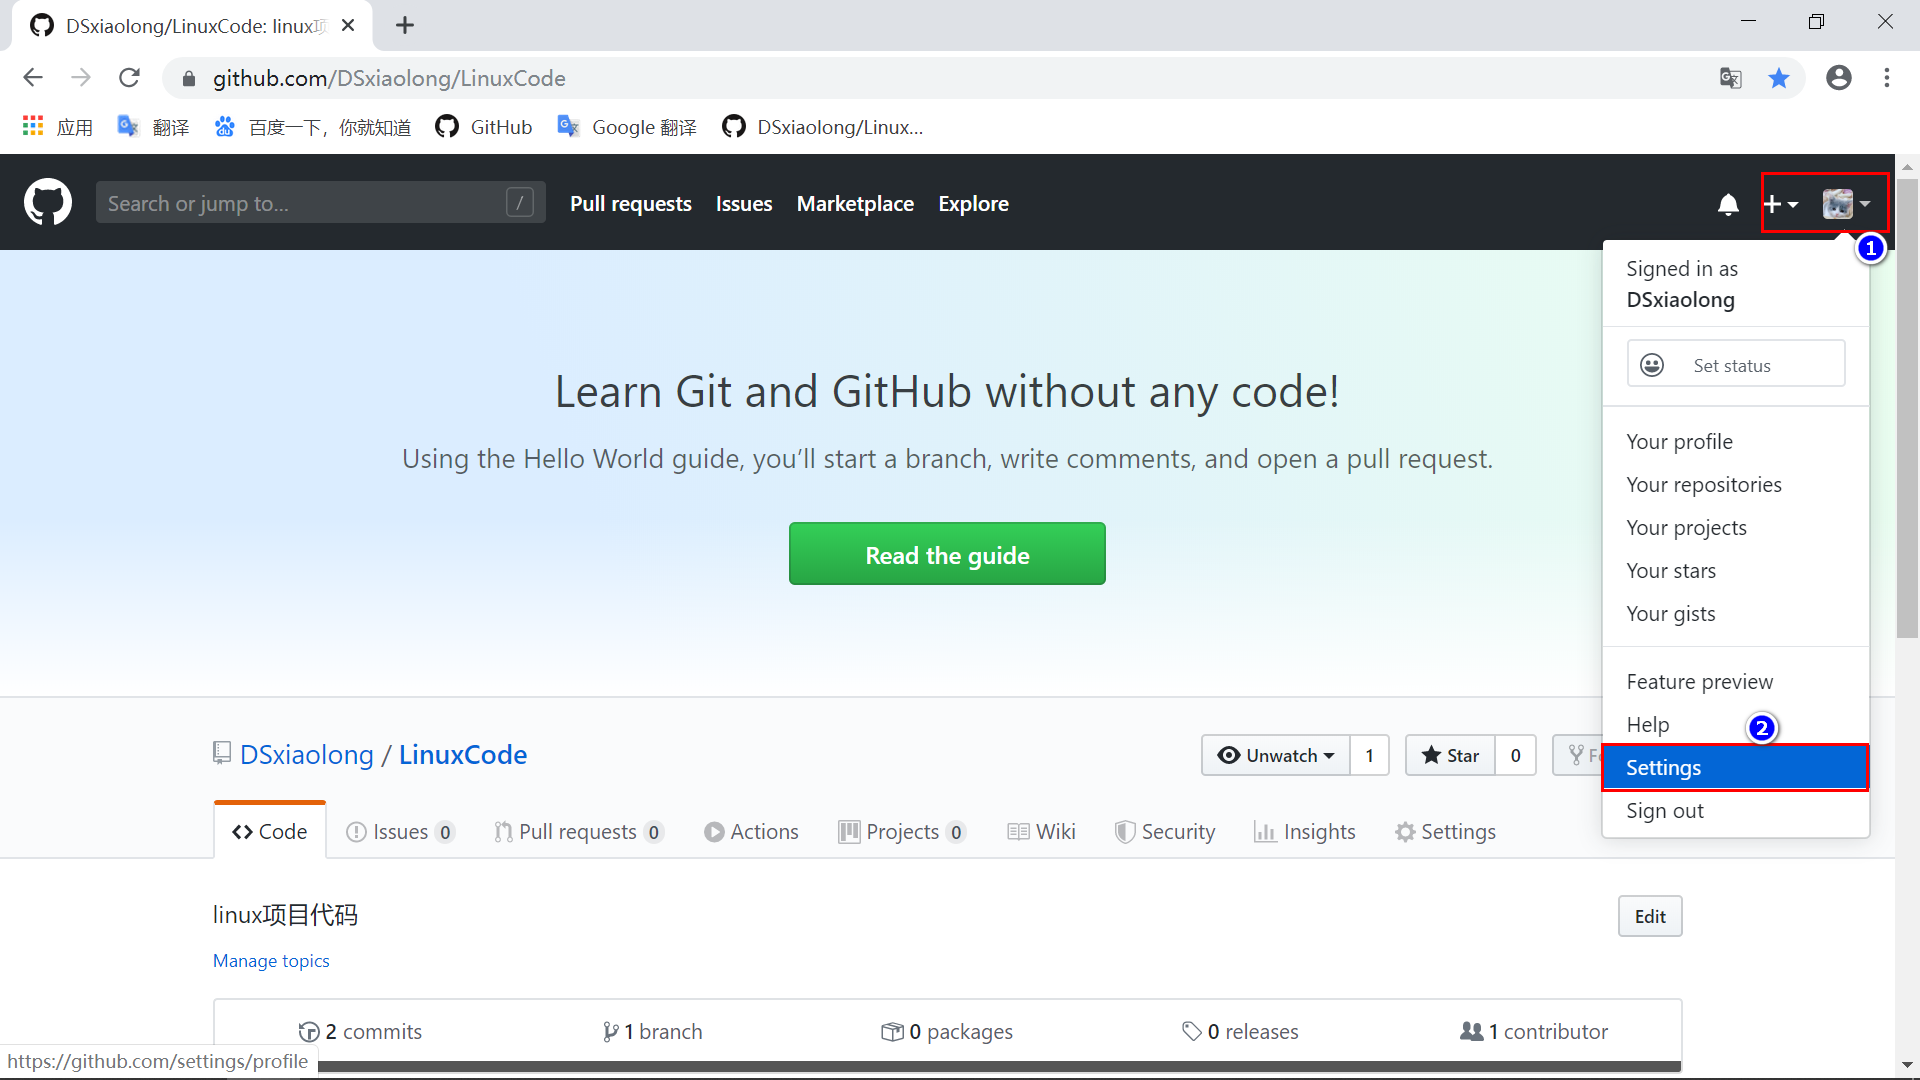Bookmark star icon in address bar
This screenshot has width=1920, height=1080.
coord(1779,78)
